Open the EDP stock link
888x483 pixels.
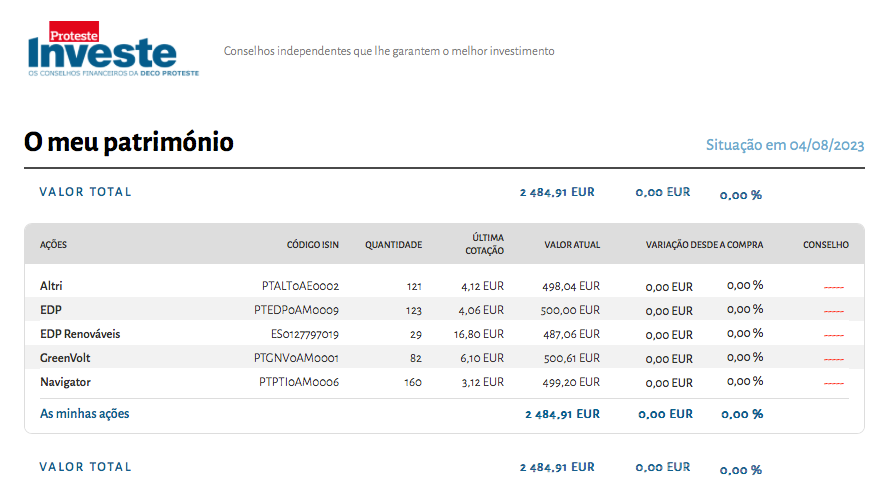(x=51, y=310)
